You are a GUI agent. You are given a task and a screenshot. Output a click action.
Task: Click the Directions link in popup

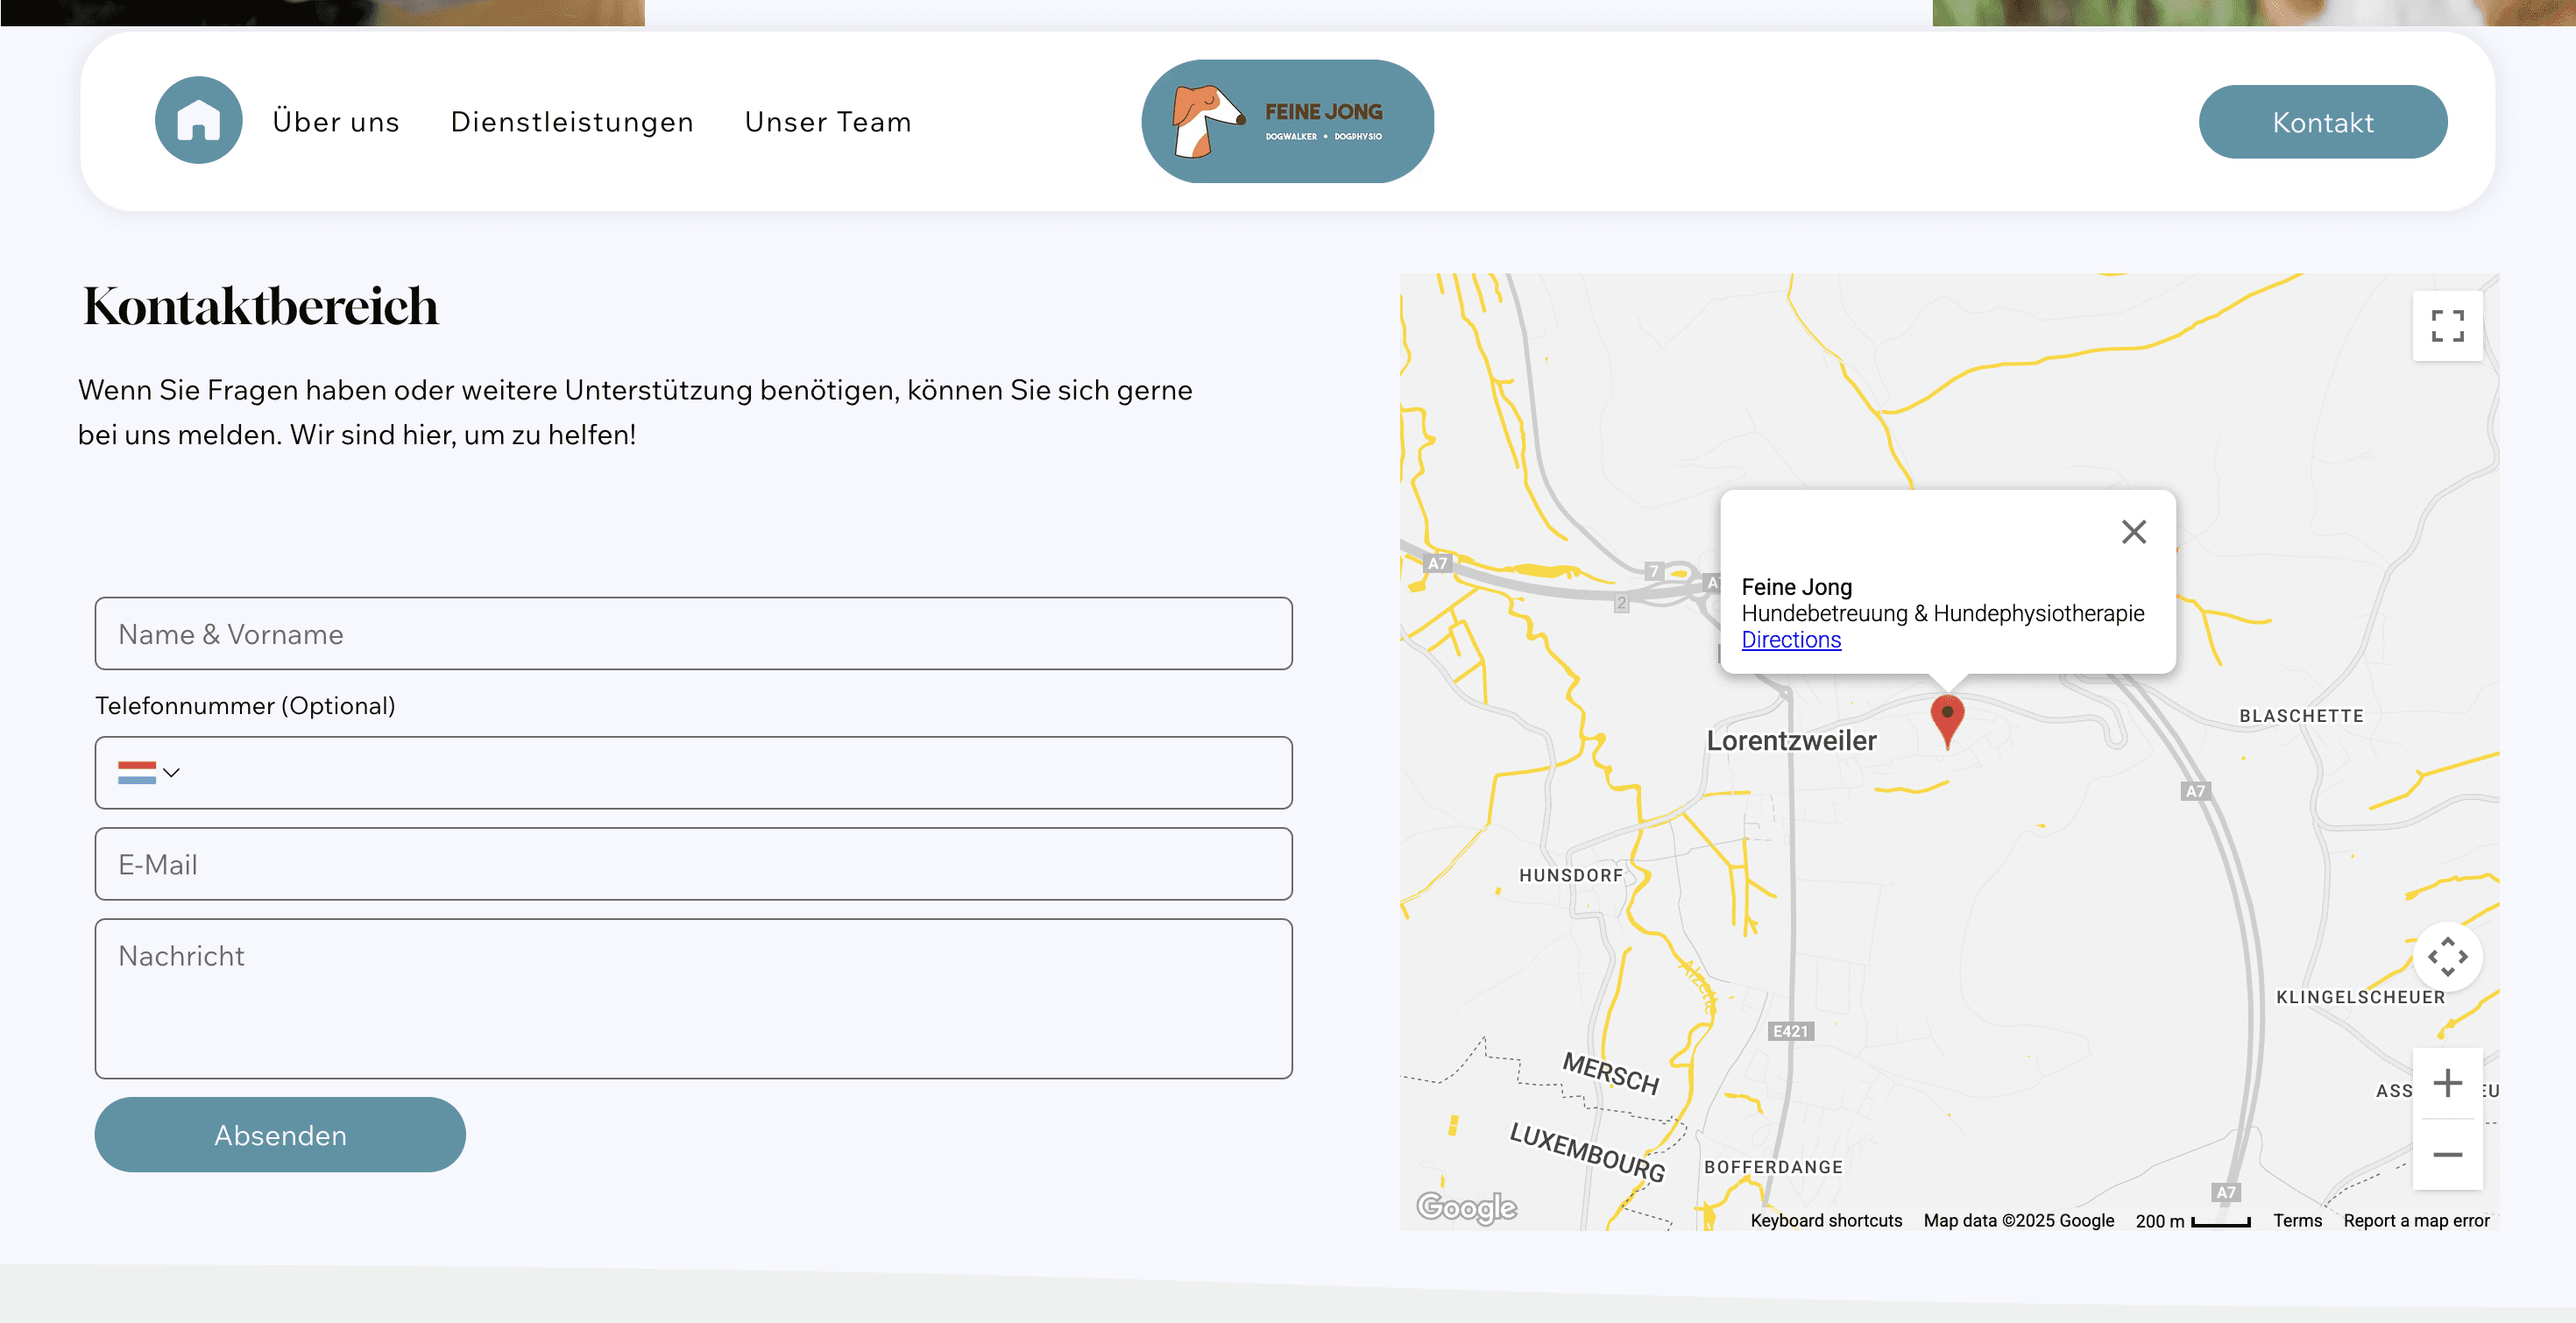[x=1790, y=640]
